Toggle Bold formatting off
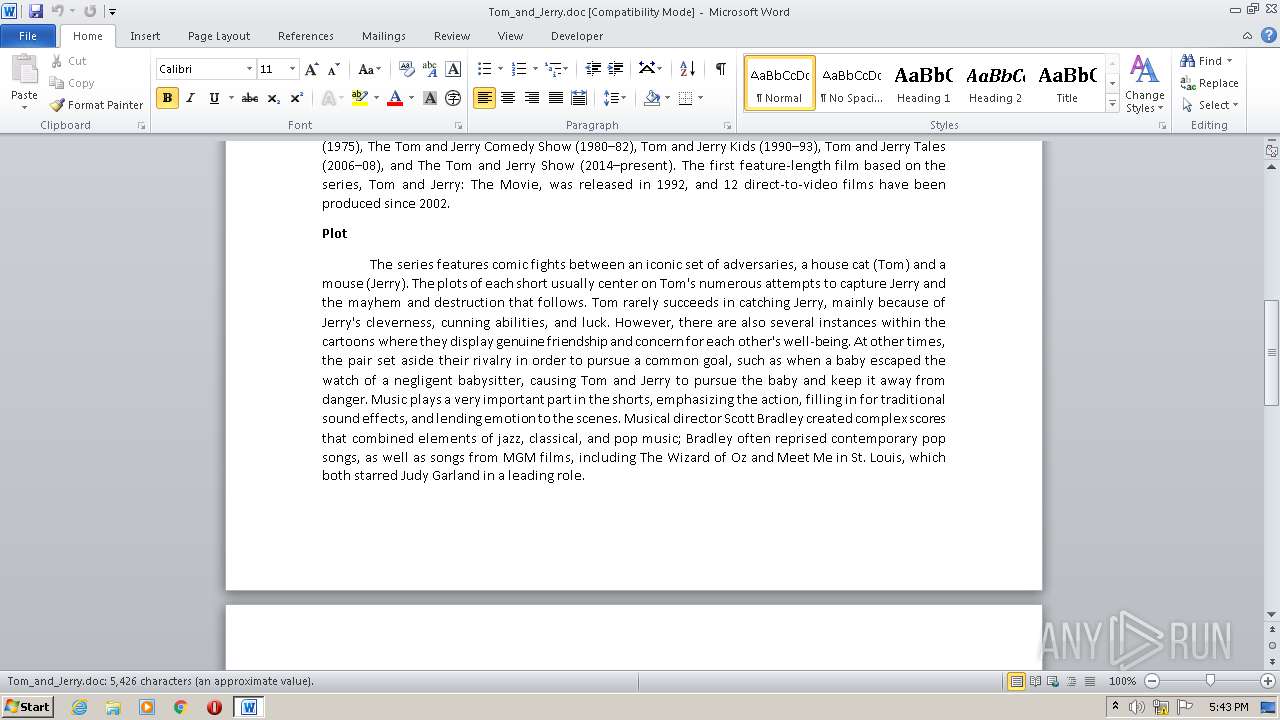This screenshot has height=720, width=1280. (167, 98)
